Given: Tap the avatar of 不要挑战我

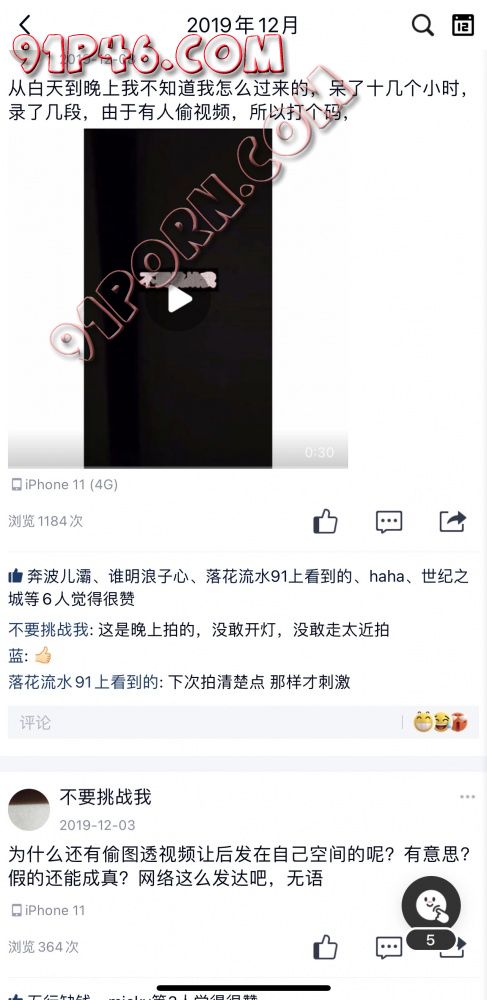Looking at the screenshot, I should pyautogui.click(x=29, y=809).
